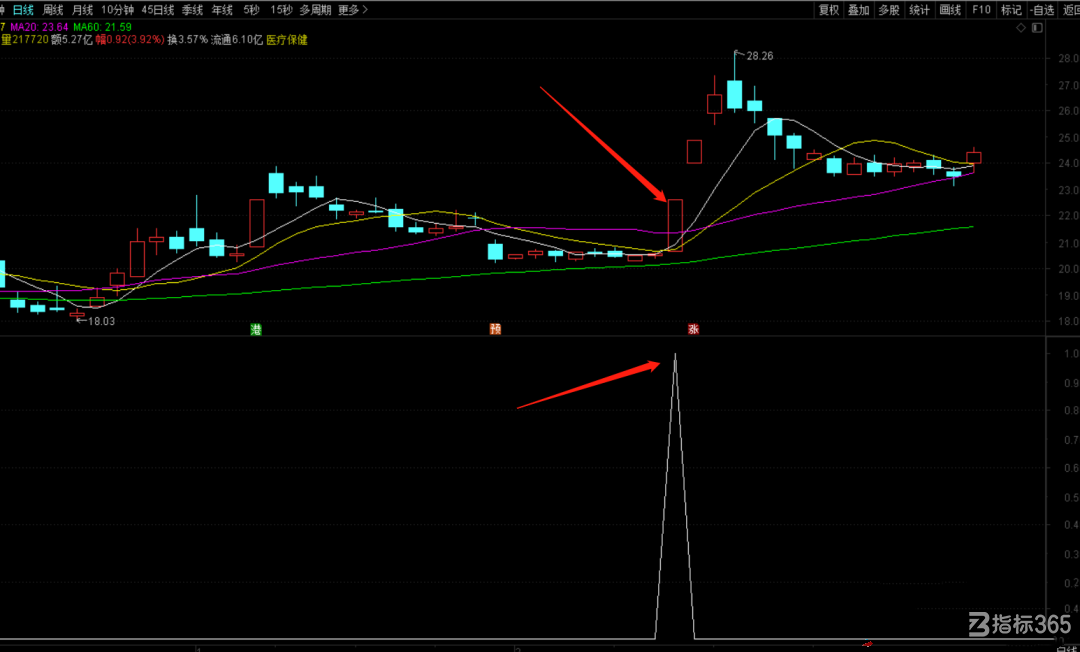Click the 换3.57% turnover rate text

point(187,40)
